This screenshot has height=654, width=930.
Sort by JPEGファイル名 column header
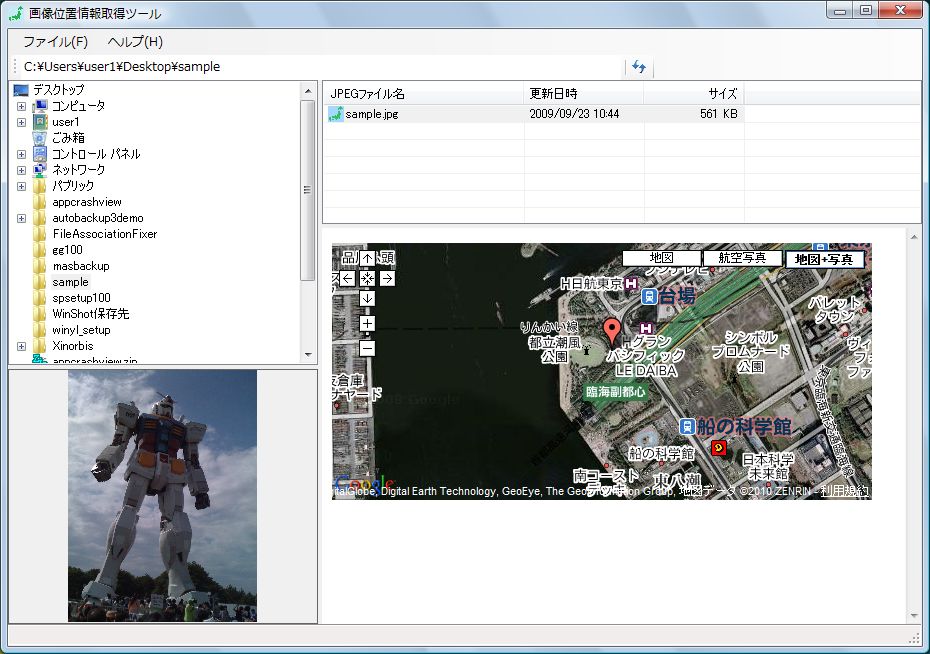(x=423, y=94)
